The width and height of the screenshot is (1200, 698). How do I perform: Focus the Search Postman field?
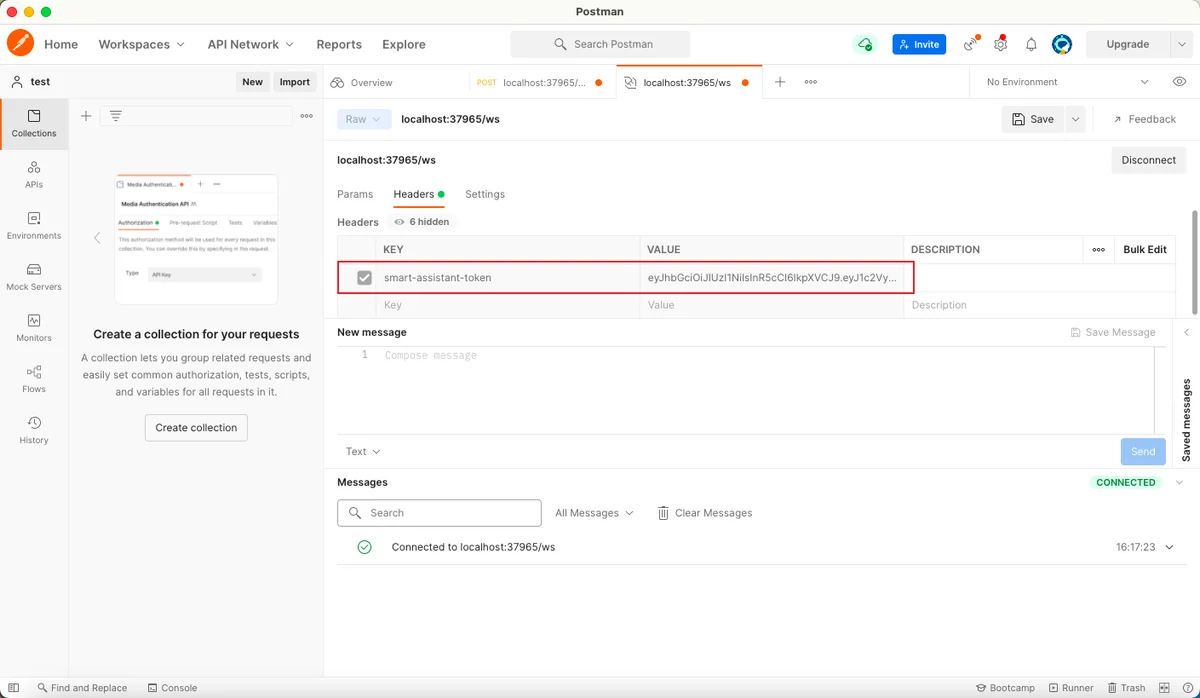(x=600, y=44)
